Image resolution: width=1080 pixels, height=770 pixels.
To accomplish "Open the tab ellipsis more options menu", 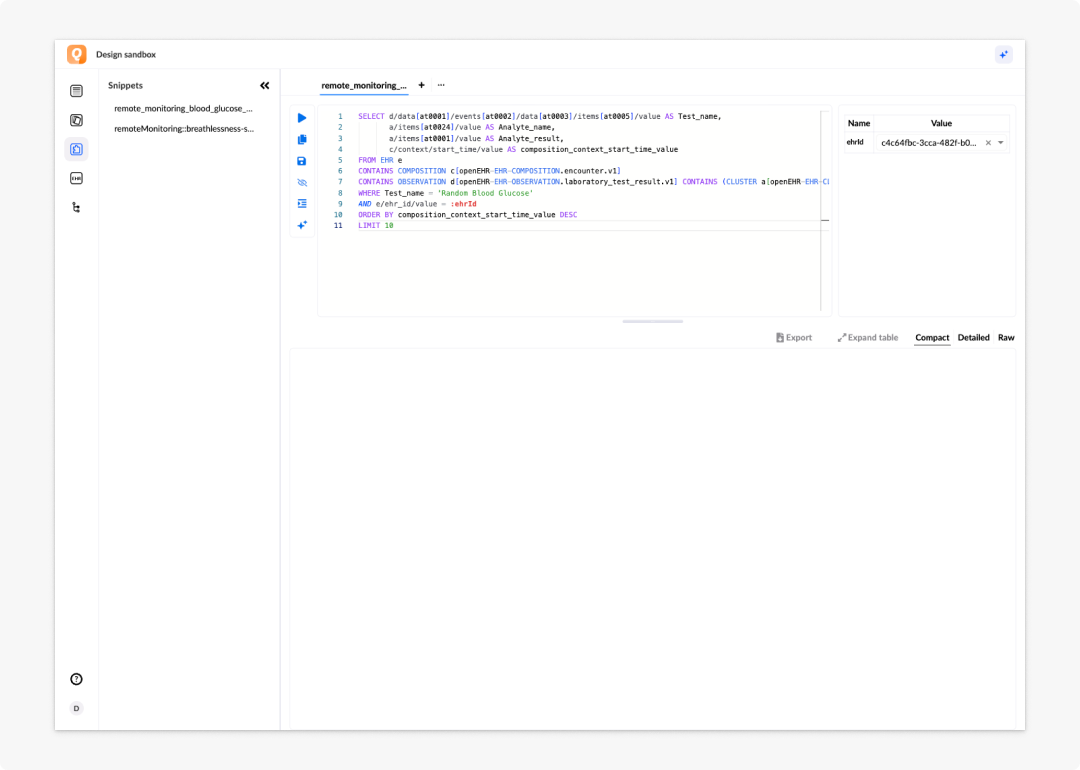I will 441,85.
